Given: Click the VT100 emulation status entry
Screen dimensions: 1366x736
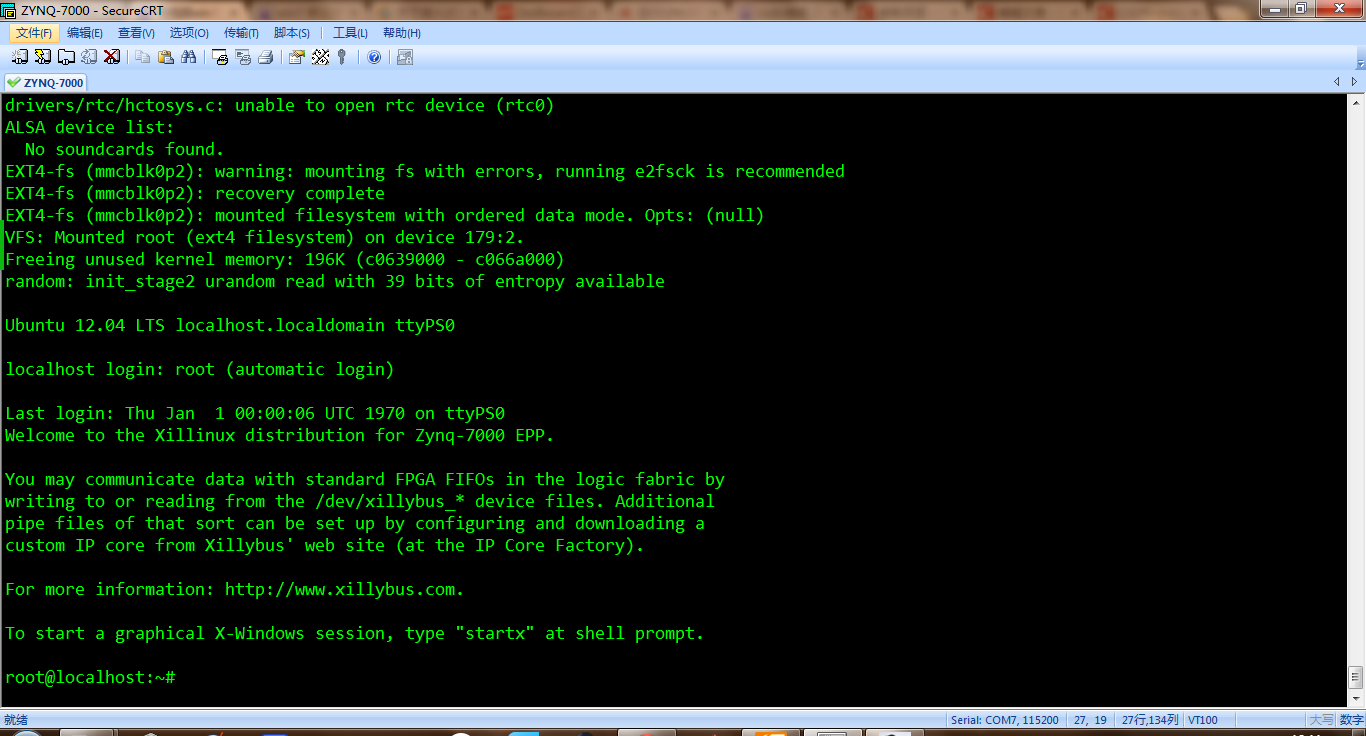Looking at the screenshot, I should pyautogui.click(x=1202, y=720).
